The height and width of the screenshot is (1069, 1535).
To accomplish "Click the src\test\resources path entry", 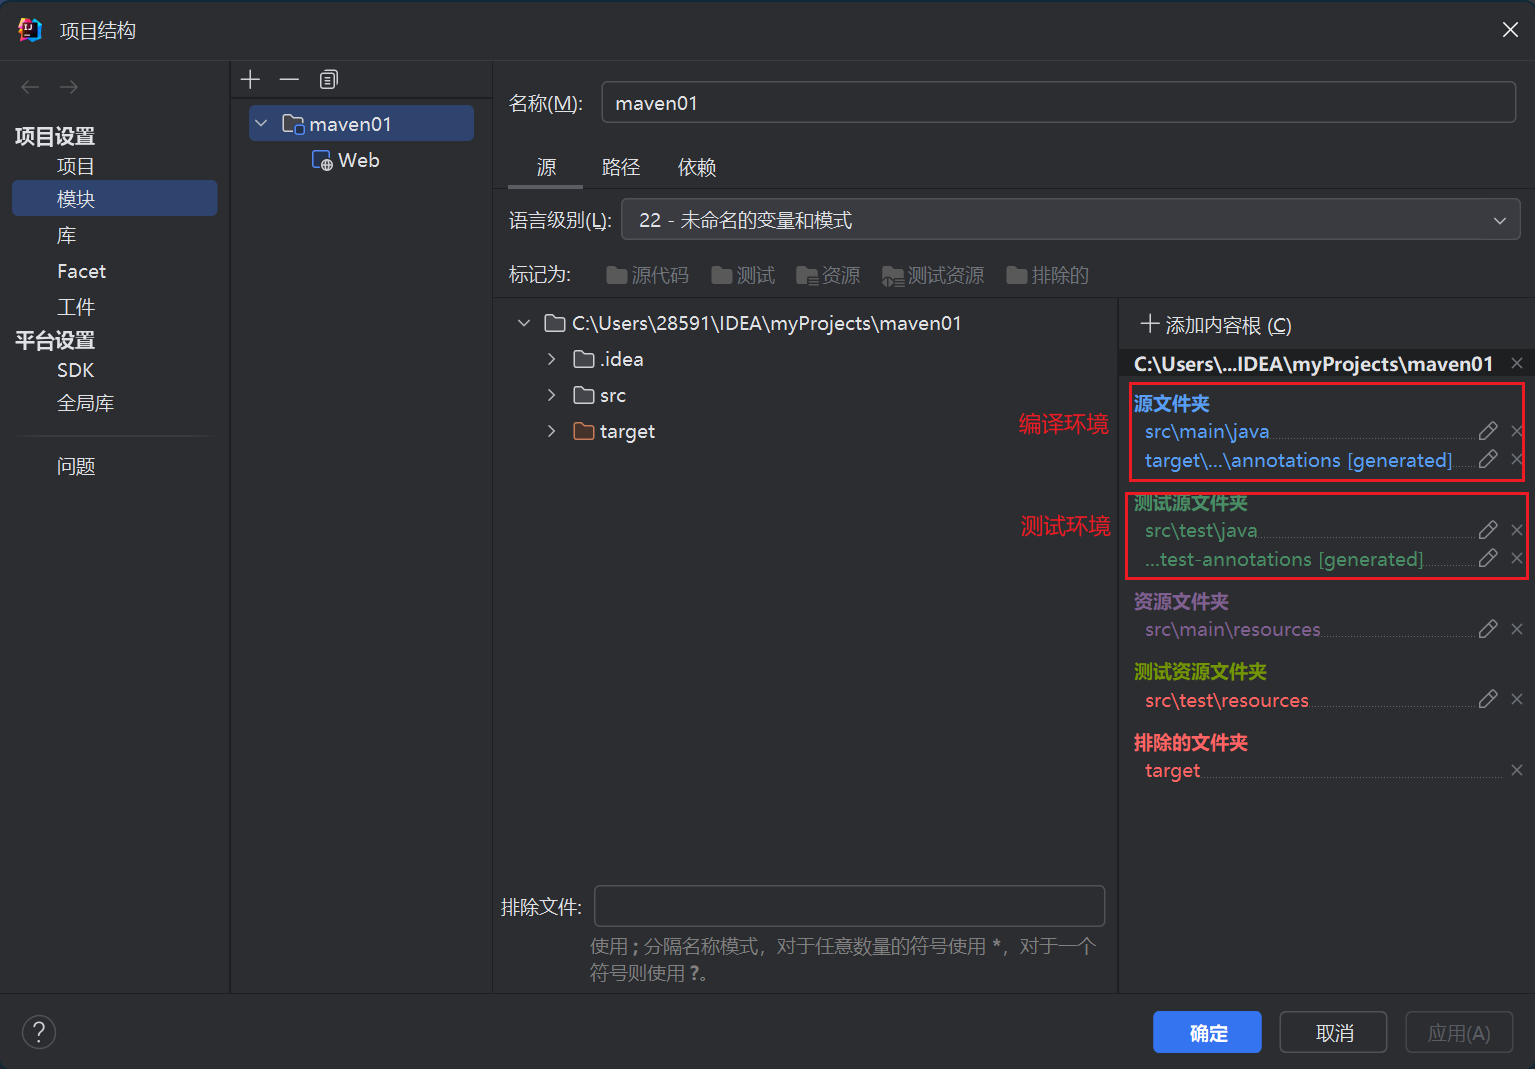I will [1226, 700].
